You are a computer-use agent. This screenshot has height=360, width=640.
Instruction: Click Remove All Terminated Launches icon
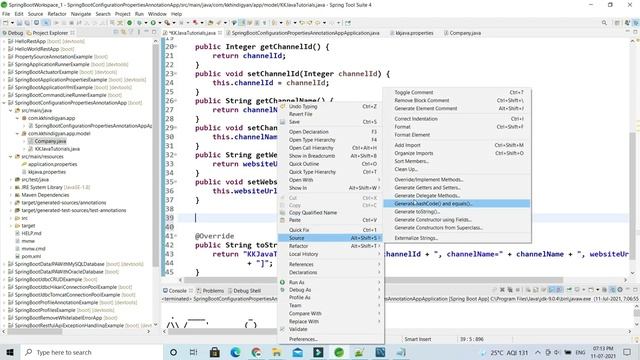coord(510,290)
